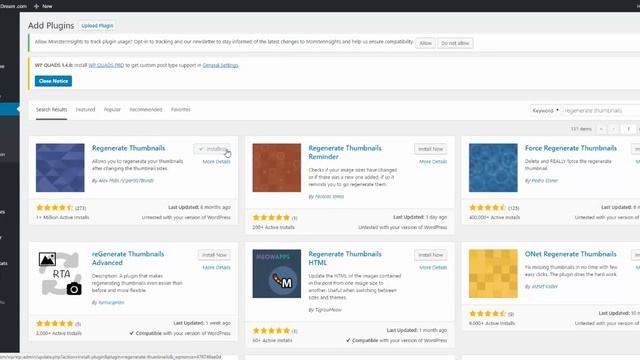Open Regenerate Thumbnails HTML title link
The height and width of the screenshot is (360, 640).
345,258
